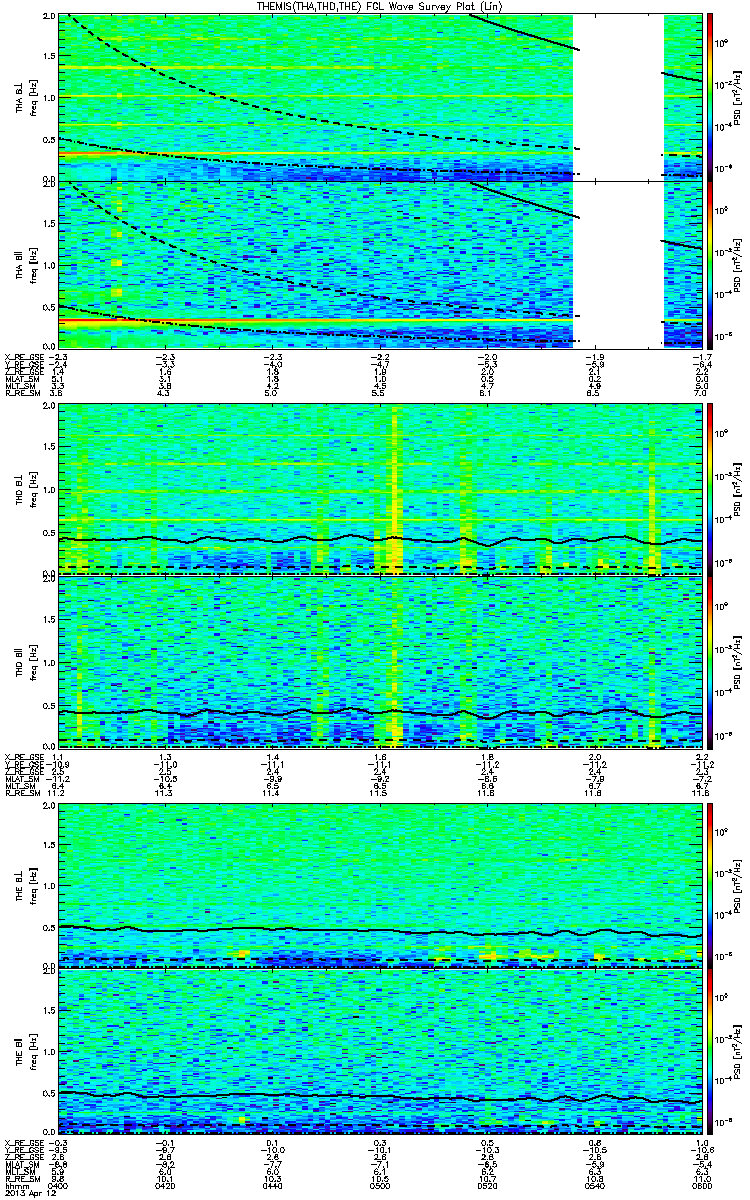Click the THE B-parallel freq axis label
The image size is (750, 1200).
tap(35, 1051)
